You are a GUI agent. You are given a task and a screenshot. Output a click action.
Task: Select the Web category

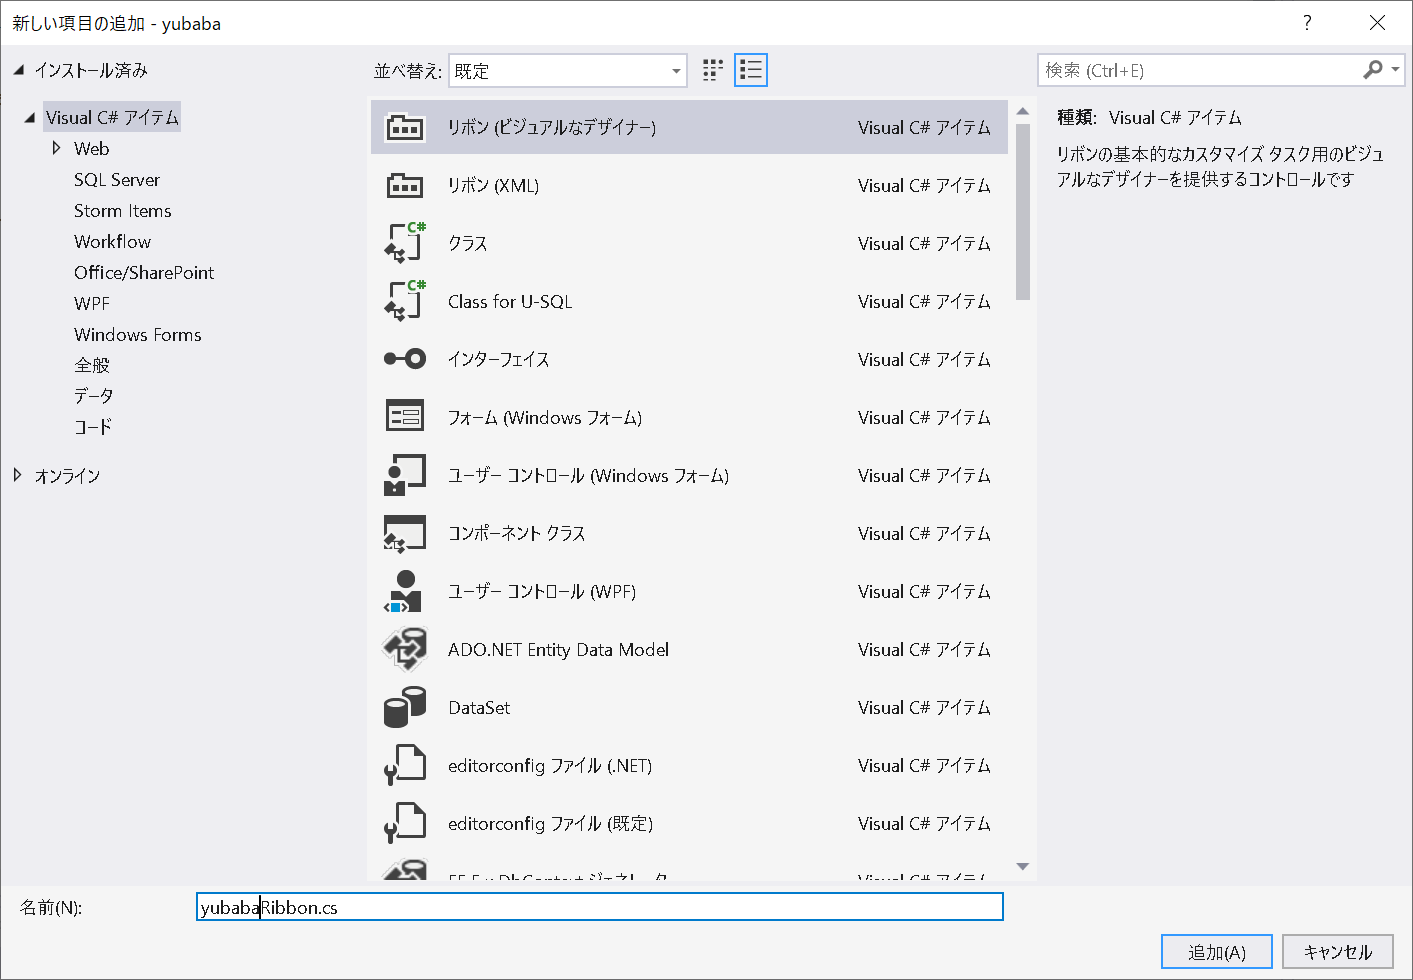click(x=91, y=149)
